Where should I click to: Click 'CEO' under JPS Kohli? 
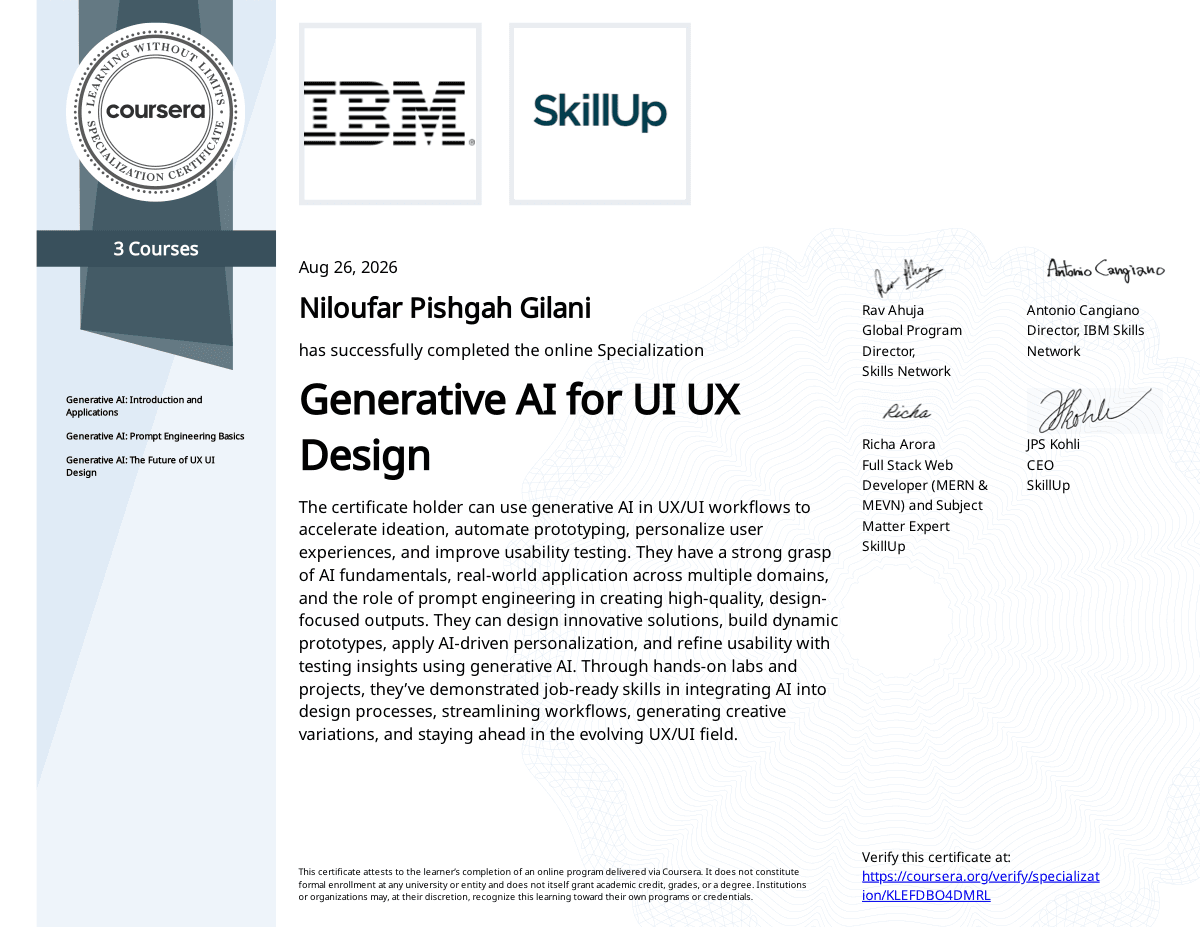pyautogui.click(x=1040, y=465)
